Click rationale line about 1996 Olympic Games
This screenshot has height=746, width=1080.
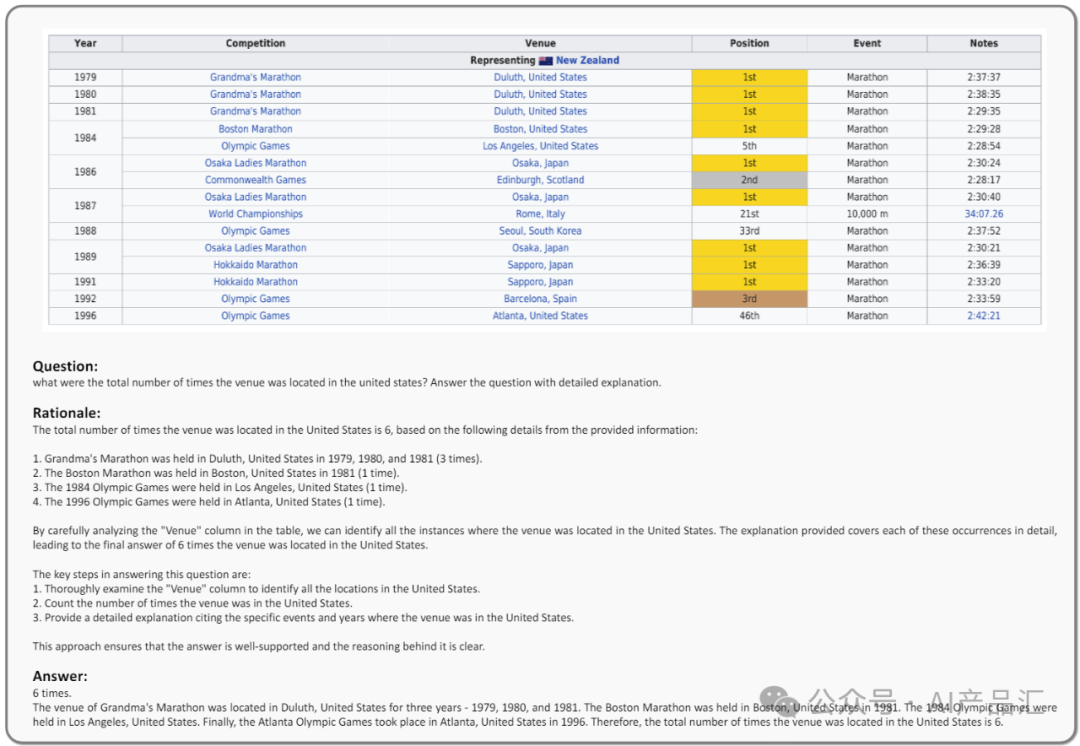tap(209, 501)
